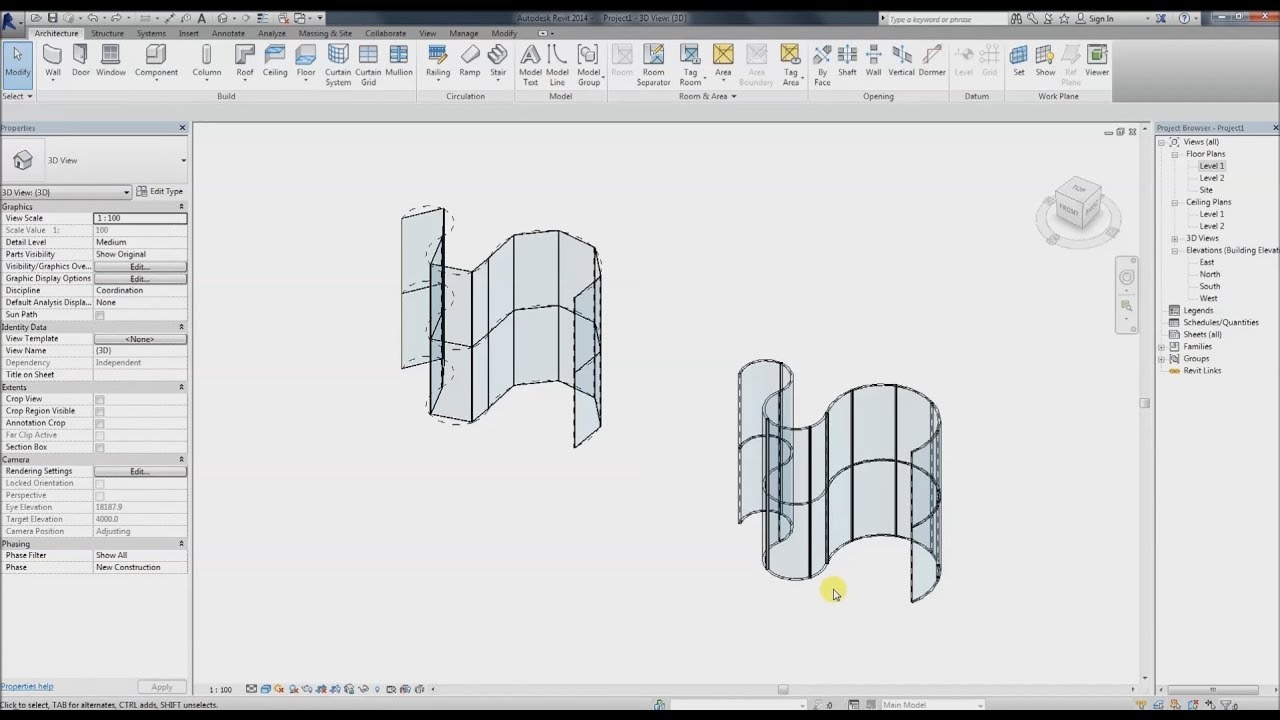The image size is (1280, 720).
Task: Click the Model Line tool
Action: 558,66
